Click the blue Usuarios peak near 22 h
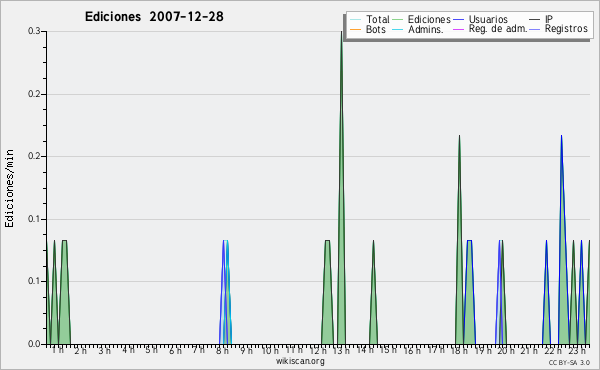The width and height of the screenshot is (600, 370). 561,136
